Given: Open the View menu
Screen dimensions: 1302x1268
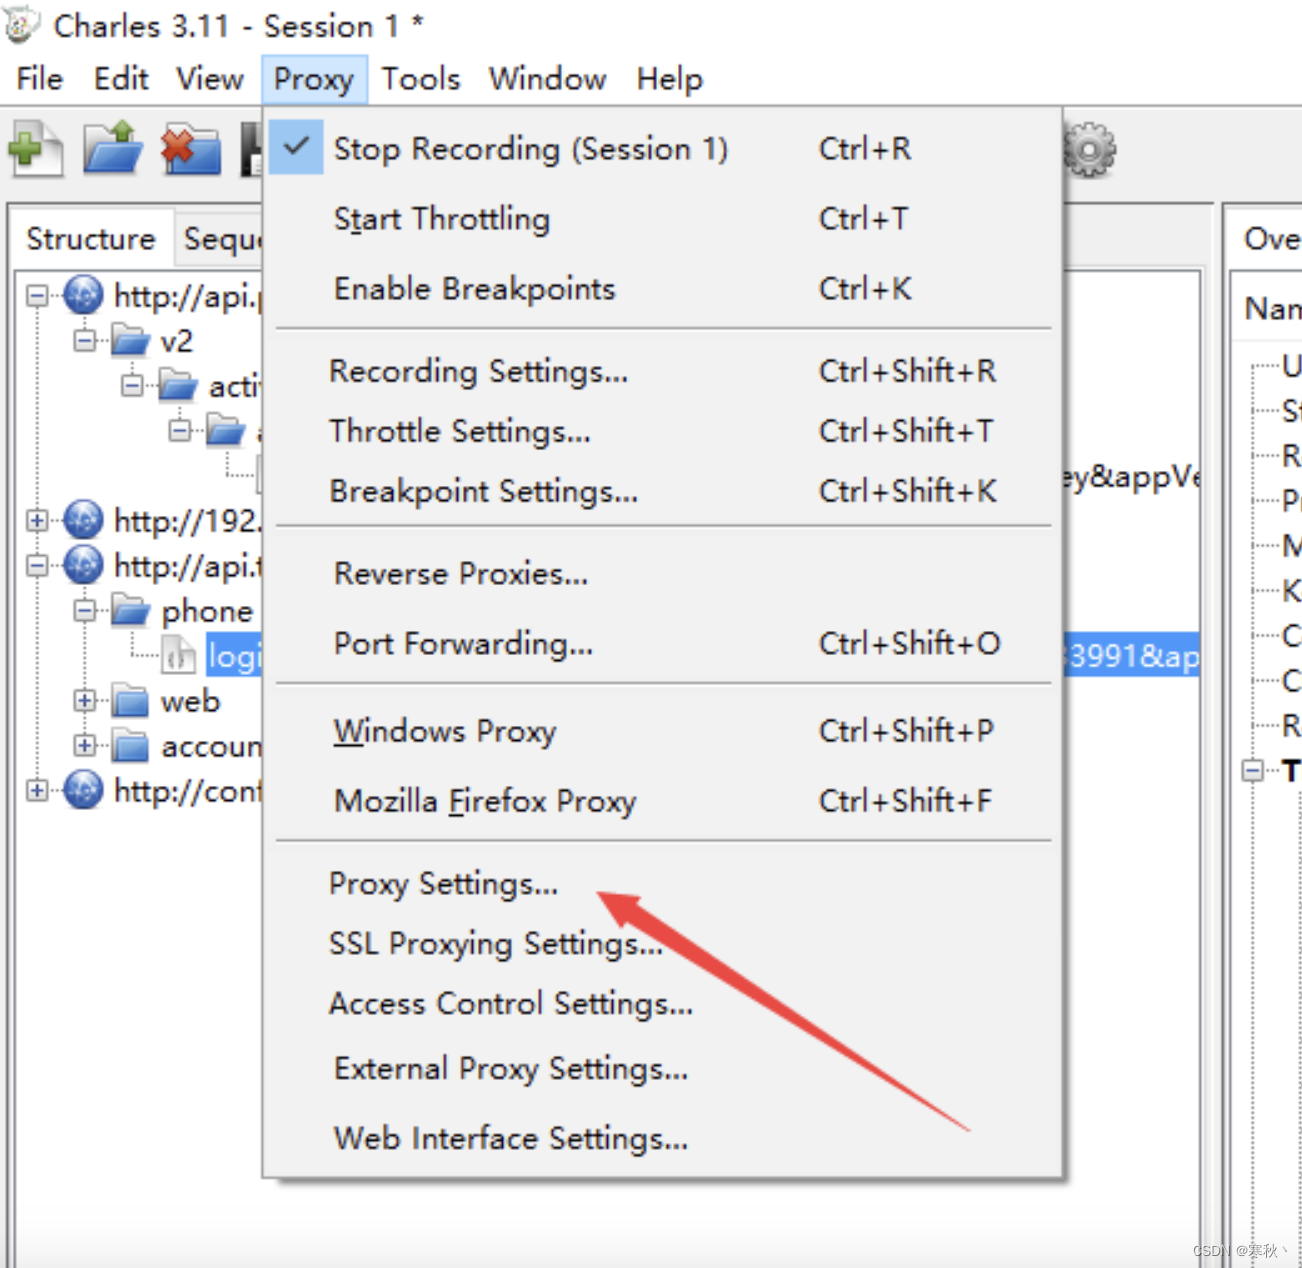Looking at the screenshot, I should click(x=210, y=78).
